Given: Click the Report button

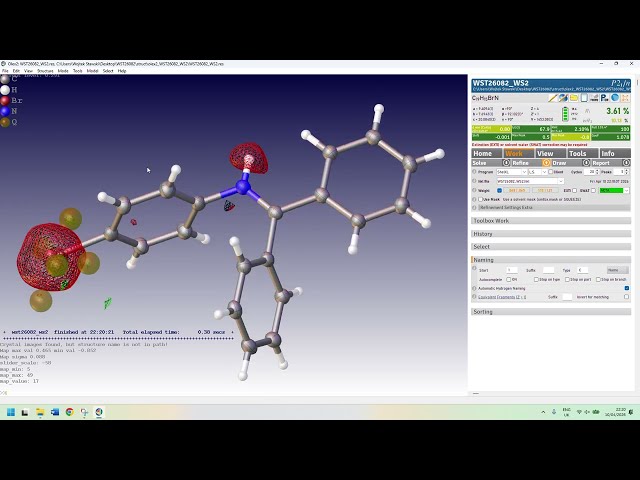Looking at the screenshot, I should coord(607,163).
